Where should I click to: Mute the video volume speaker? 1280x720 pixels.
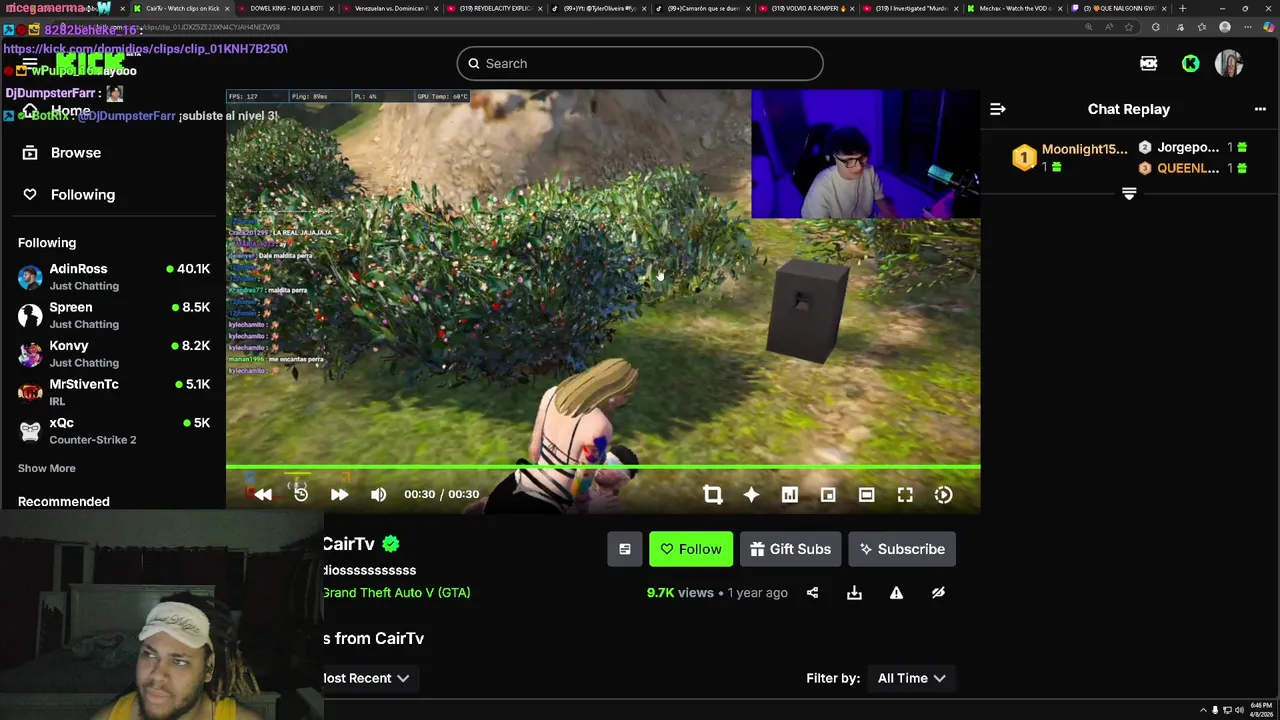378,494
